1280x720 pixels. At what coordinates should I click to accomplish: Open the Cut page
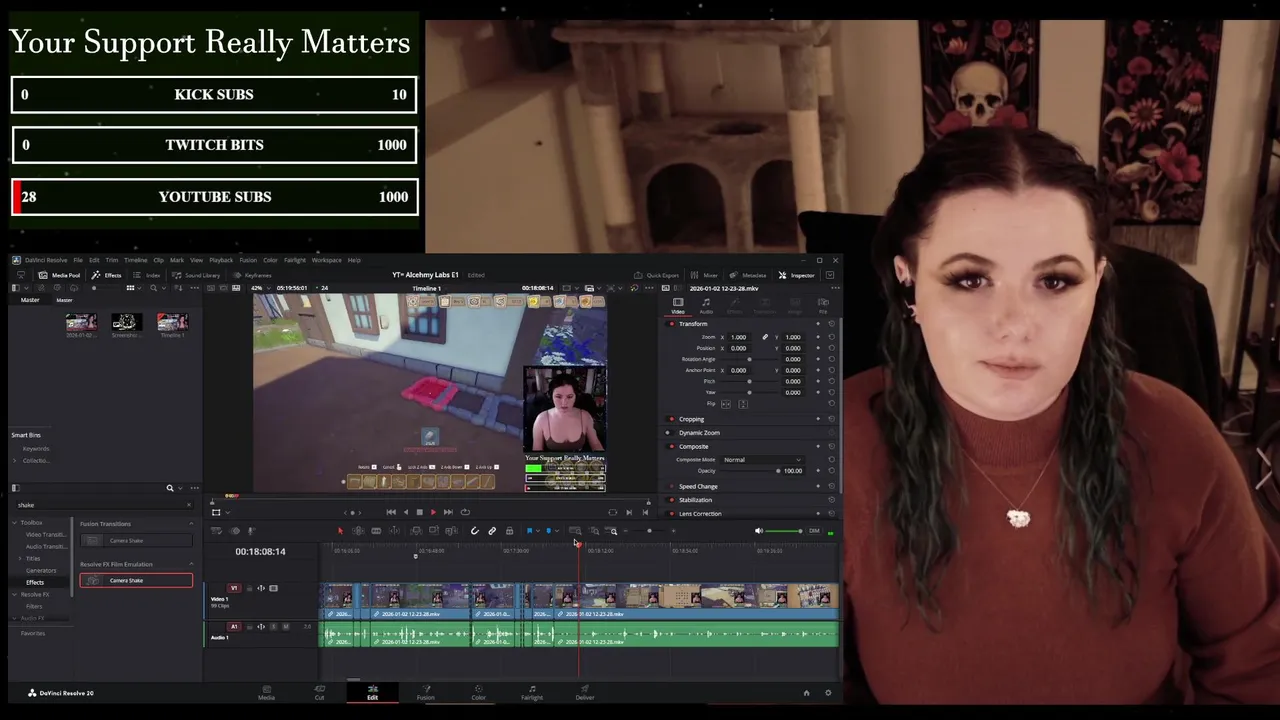pos(319,692)
